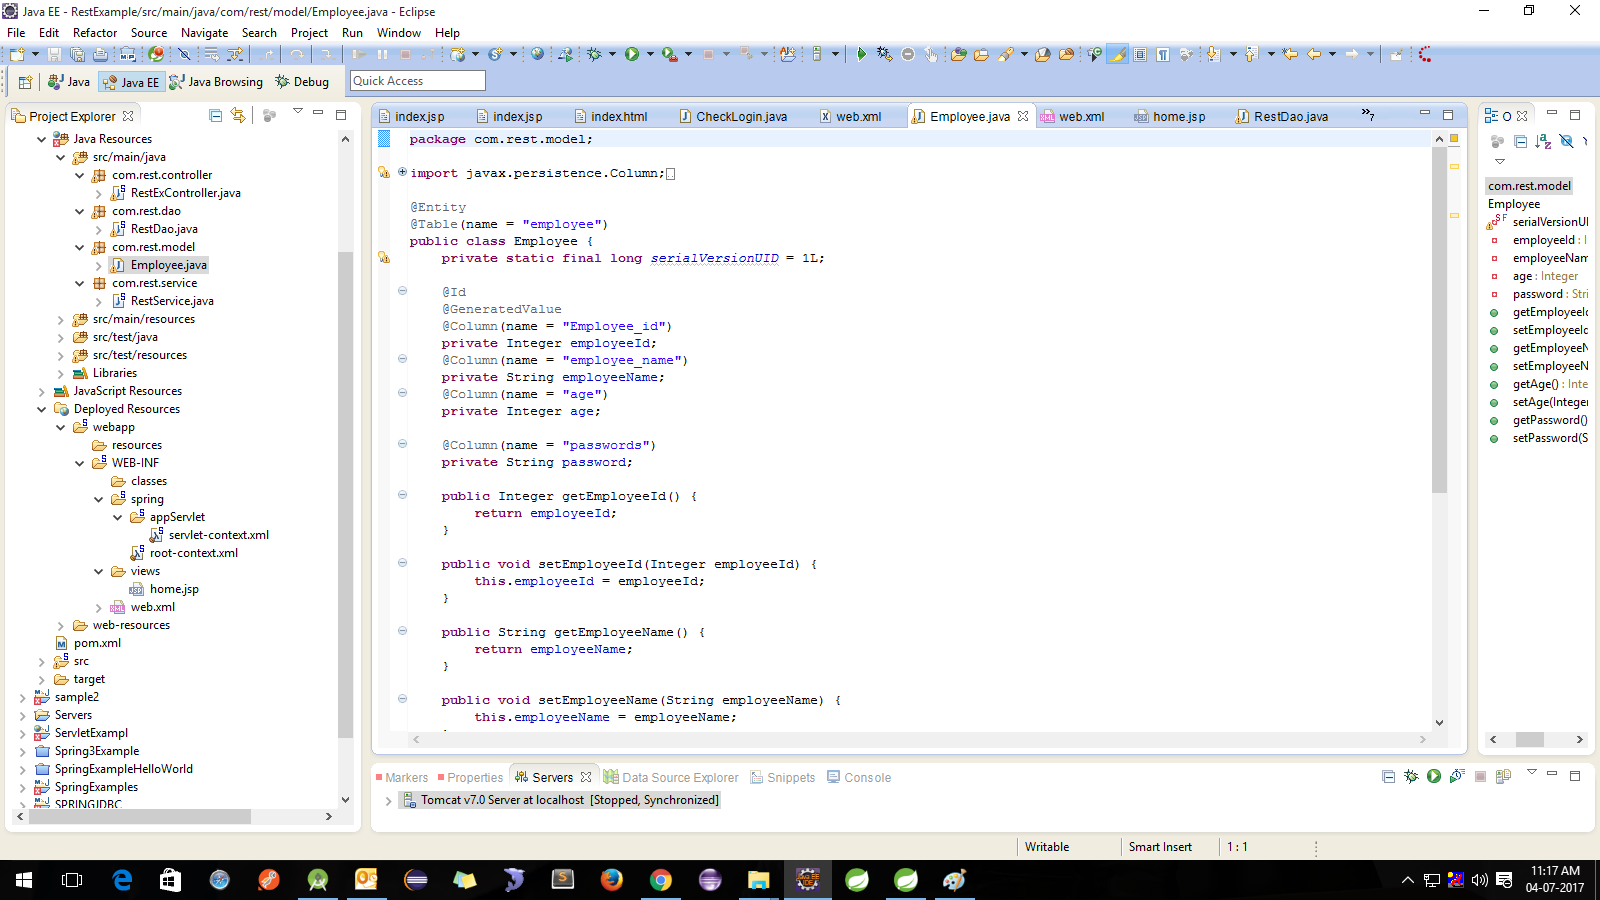Image resolution: width=1600 pixels, height=900 pixels.
Task: Switch to the Java Browsing perspective
Action: coord(217,81)
